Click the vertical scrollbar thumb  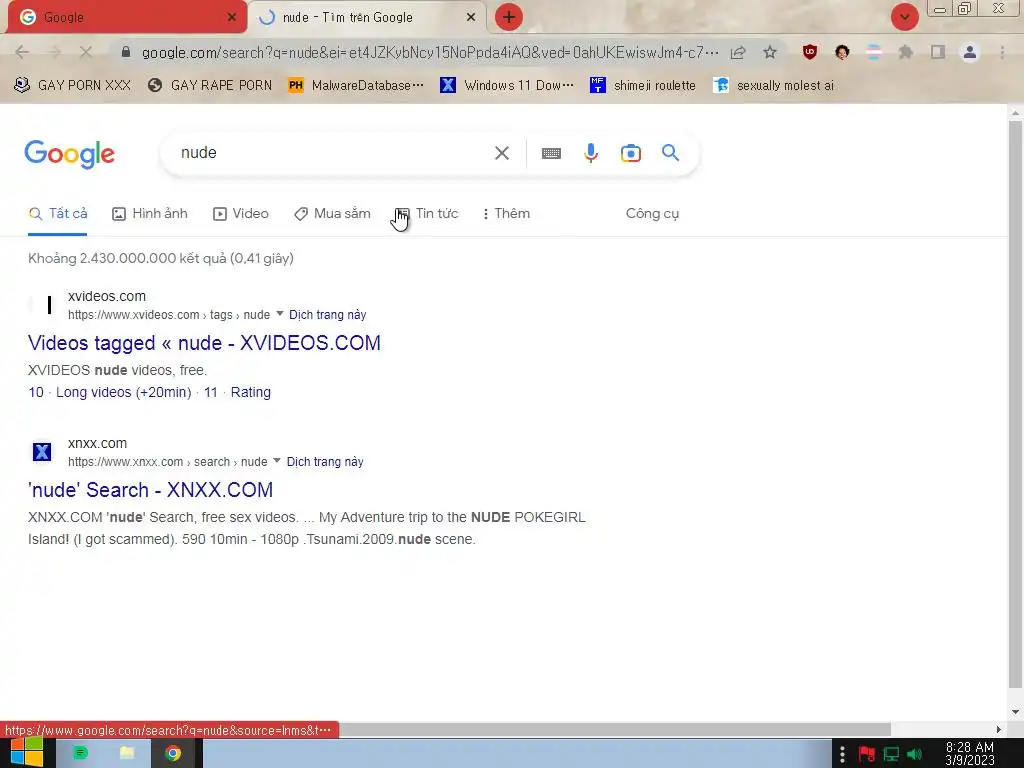click(1015, 405)
